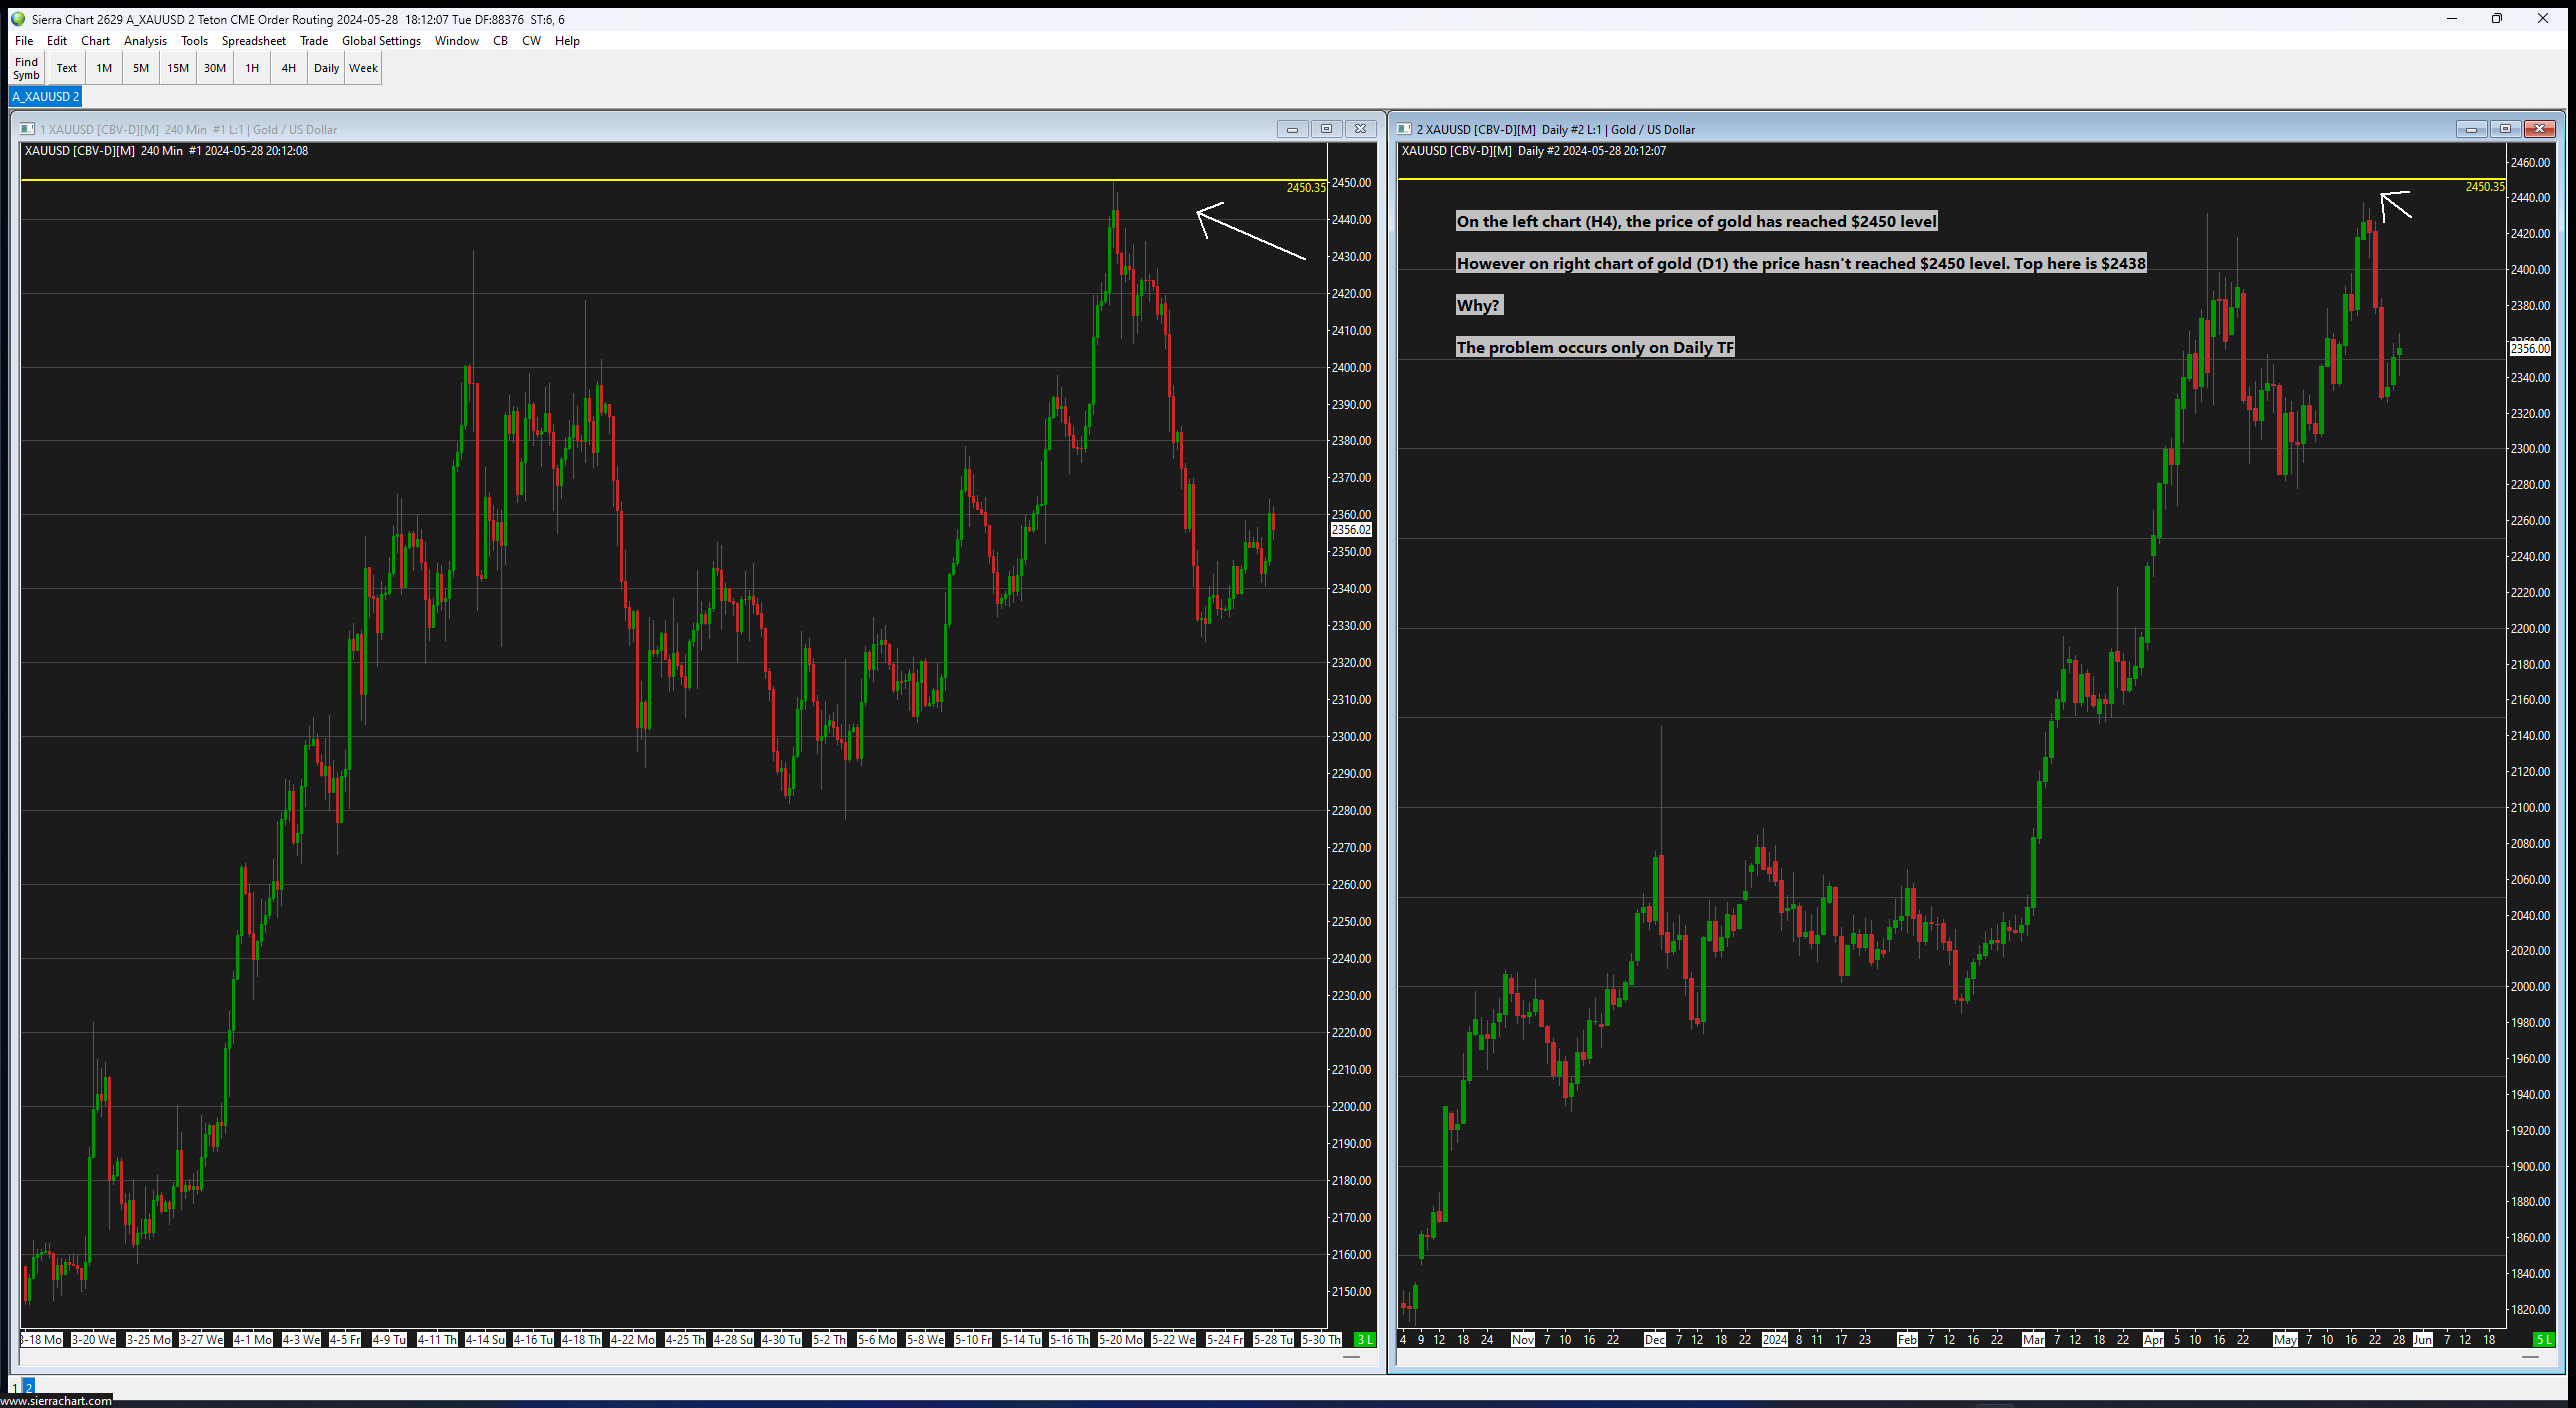Open the Analysis menu

pyautogui.click(x=145, y=41)
